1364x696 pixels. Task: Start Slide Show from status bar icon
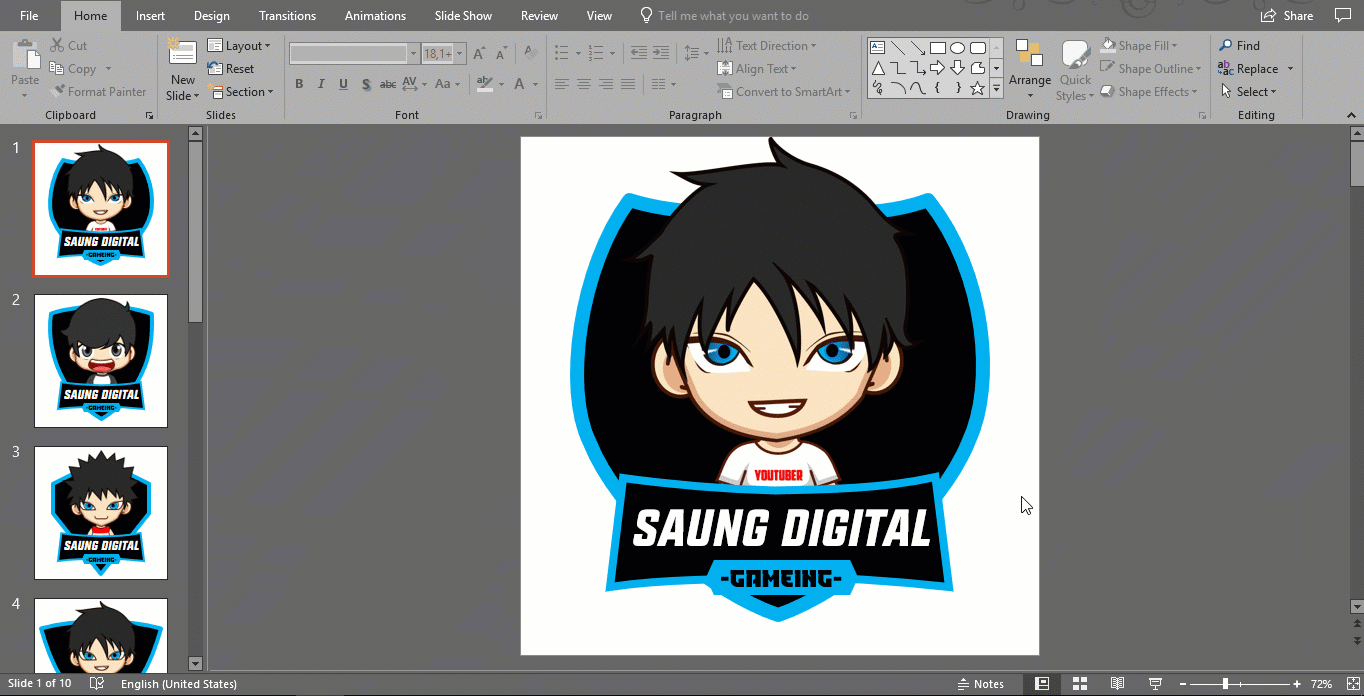pyautogui.click(x=1156, y=684)
